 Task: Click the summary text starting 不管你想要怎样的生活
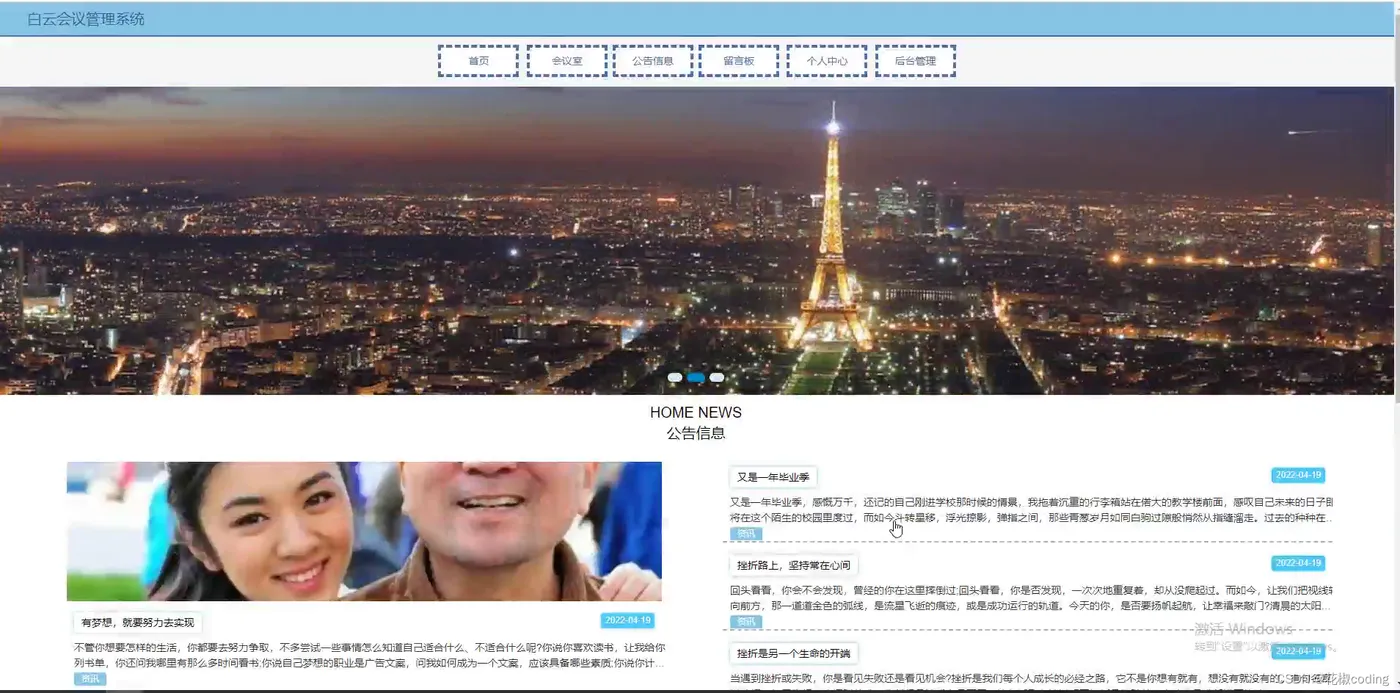point(369,655)
